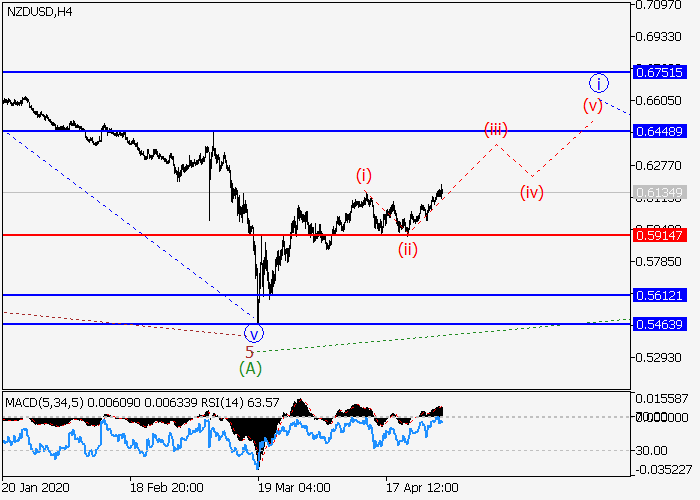Screen dimensions: 700x500
Task: Click the 0.61349 current price tag
Action: (659, 192)
